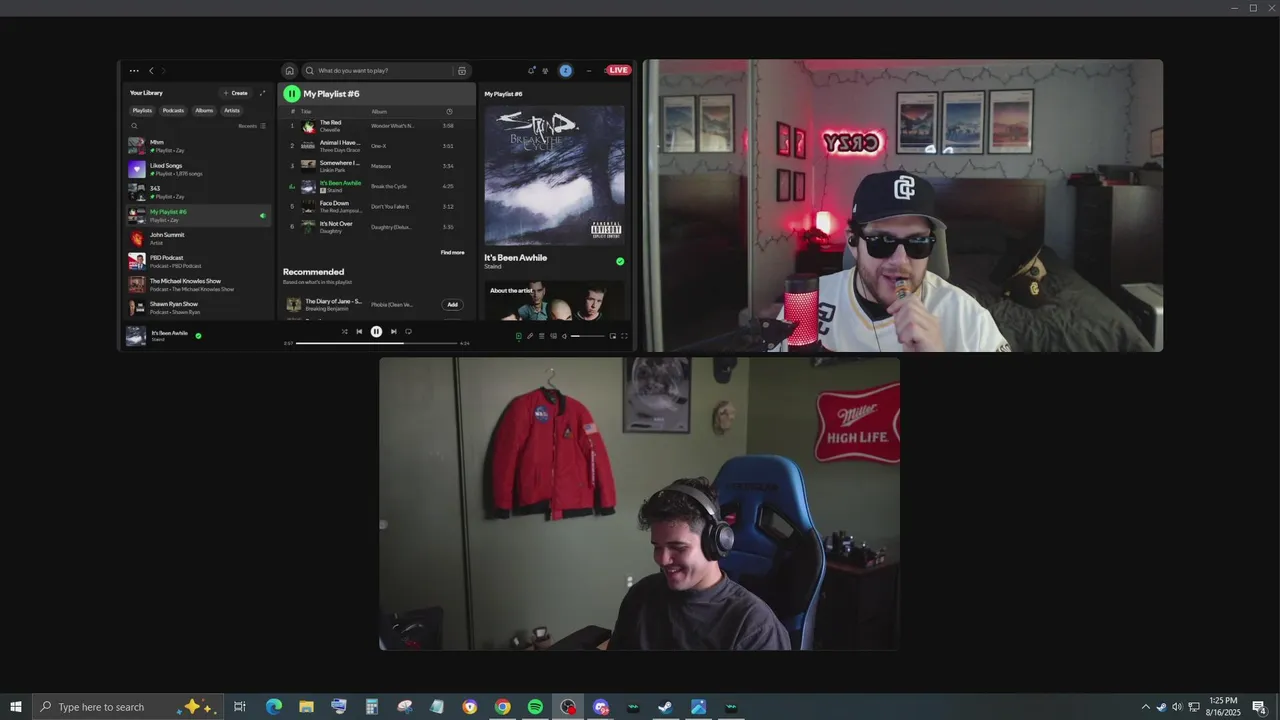Viewport: 1280px width, 720px height.
Task: Open Spotify mini player icon
Action: tap(613, 336)
